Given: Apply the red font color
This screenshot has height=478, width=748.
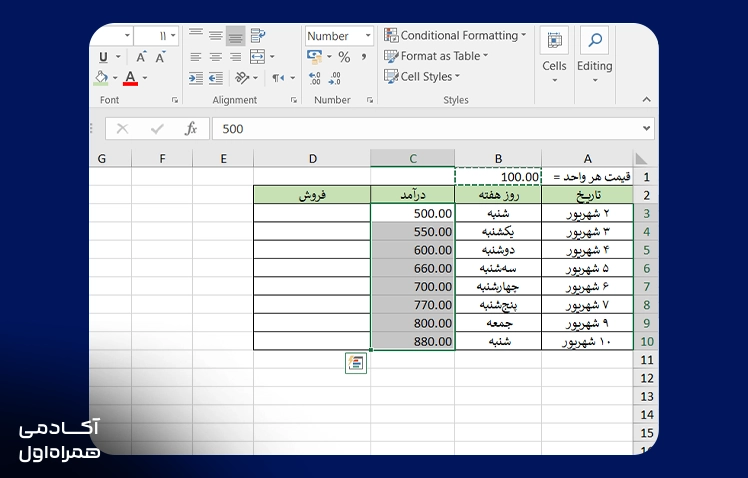Looking at the screenshot, I should tap(130, 78).
